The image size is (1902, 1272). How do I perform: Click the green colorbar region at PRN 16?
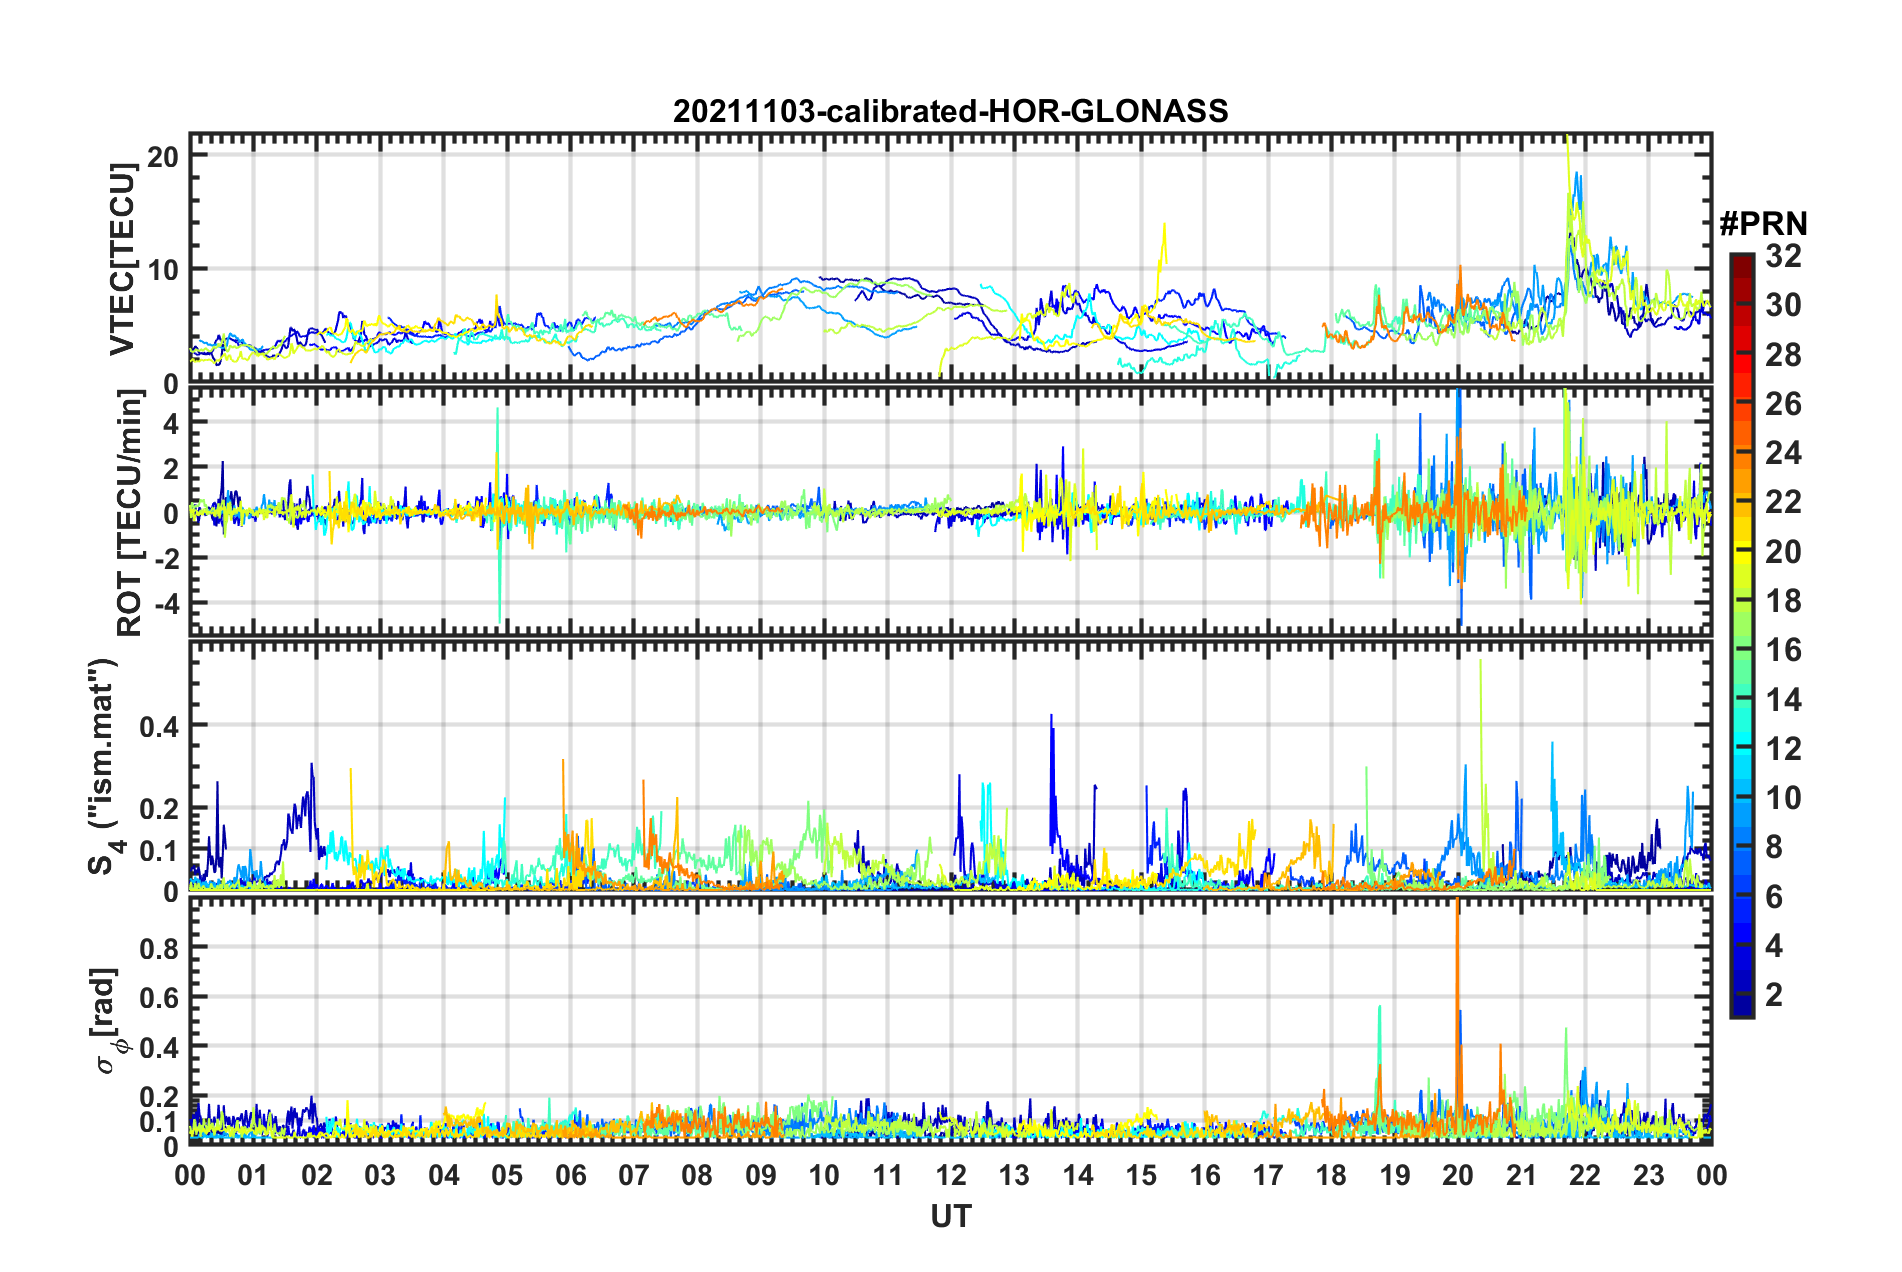coord(1741,651)
